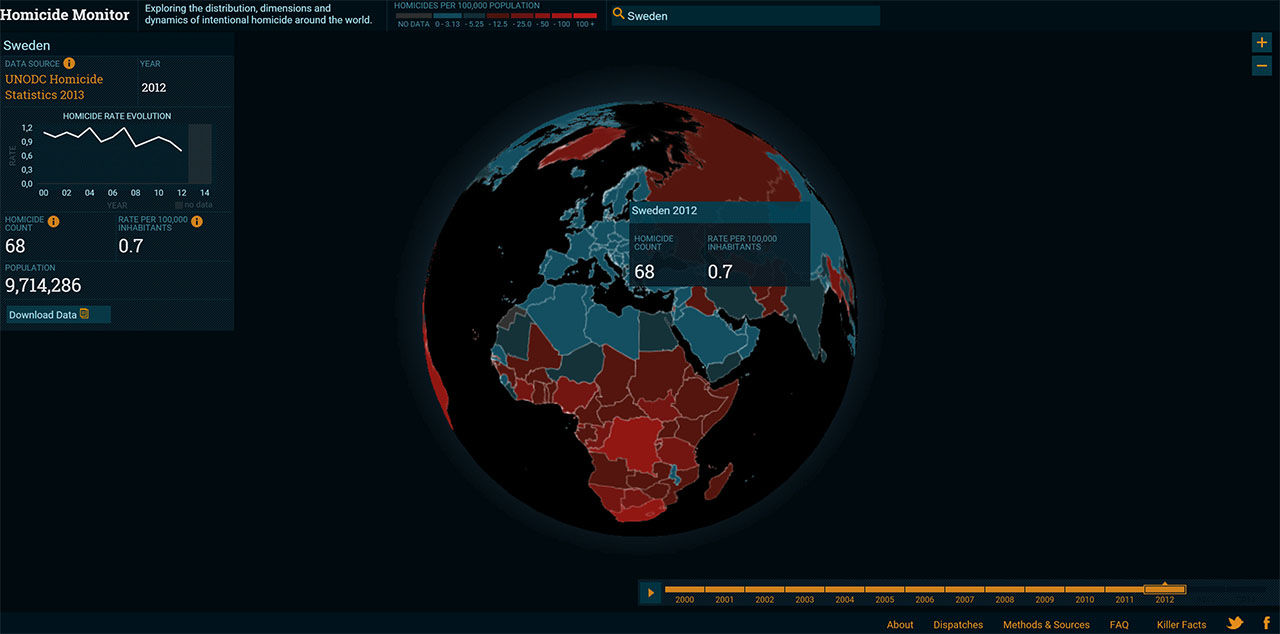This screenshot has height=634, width=1280.
Task: Open the About page
Action: click(900, 624)
